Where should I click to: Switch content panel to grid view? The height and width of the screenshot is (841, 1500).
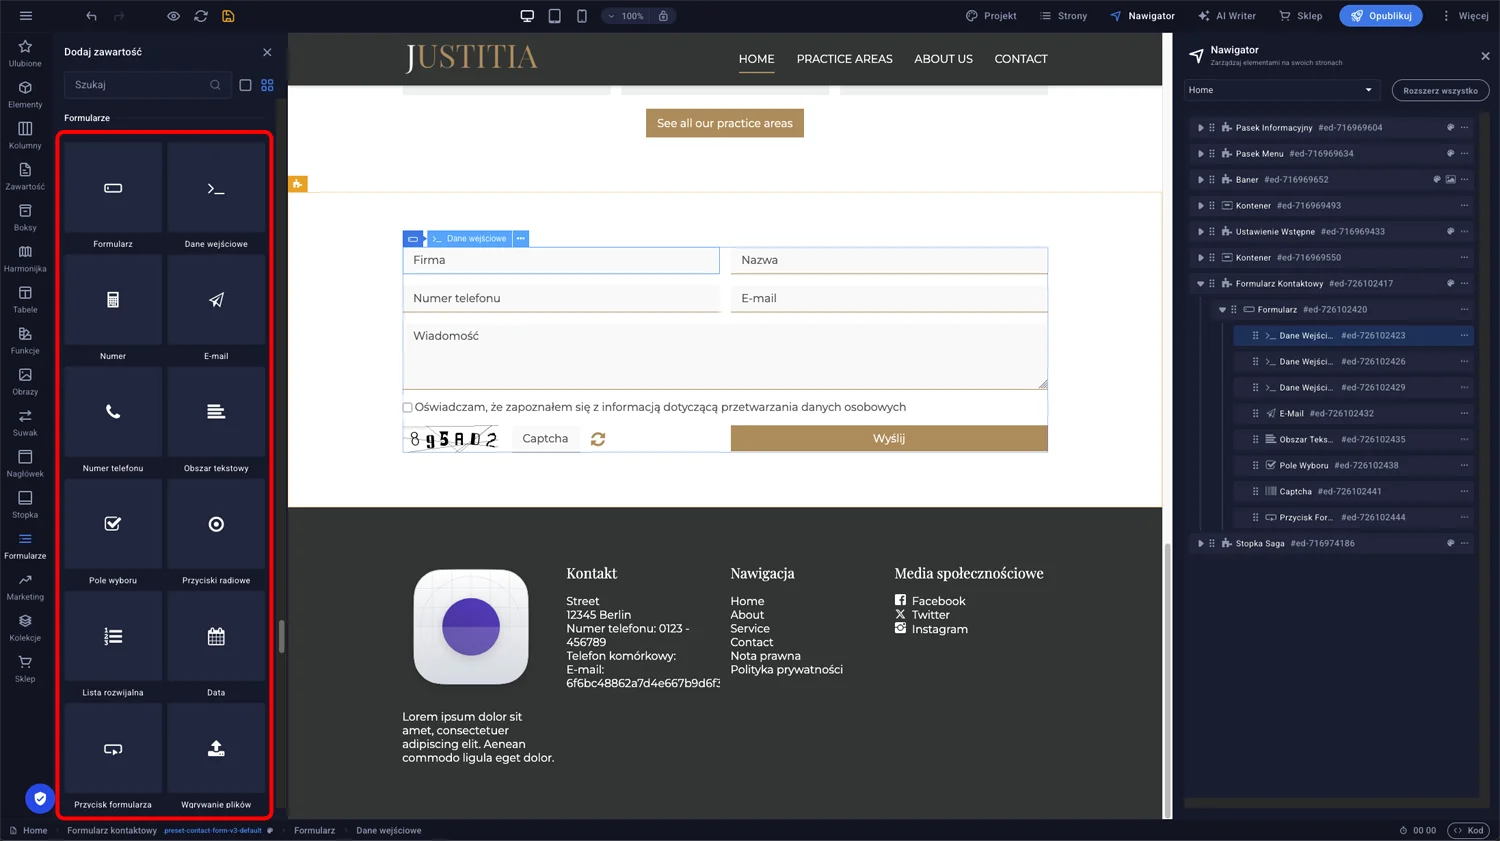click(267, 85)
